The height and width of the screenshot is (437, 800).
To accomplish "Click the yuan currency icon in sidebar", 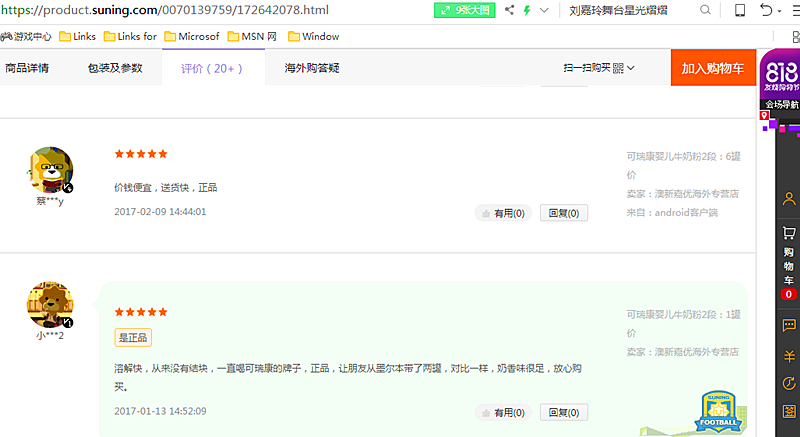I will [789, 356].
